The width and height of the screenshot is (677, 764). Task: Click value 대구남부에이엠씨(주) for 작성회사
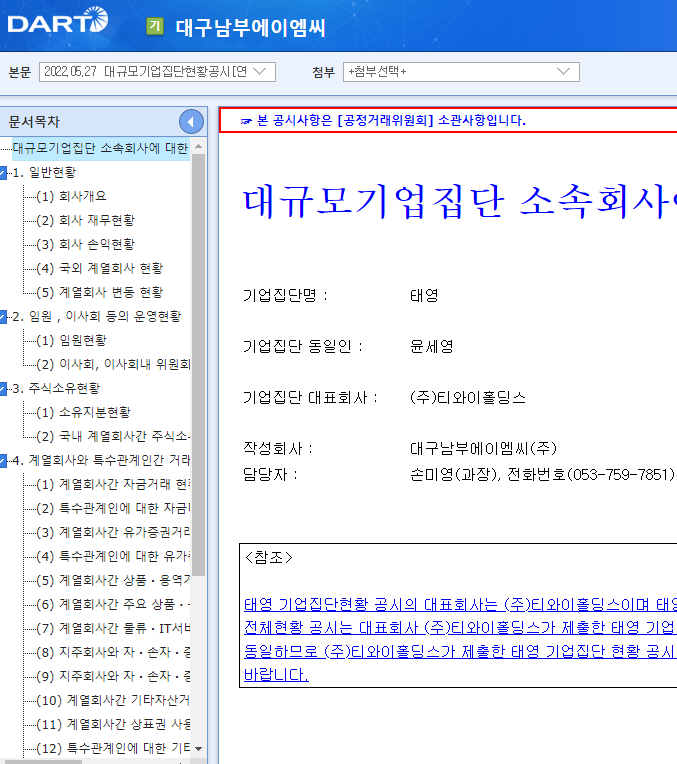coord(483,449)
